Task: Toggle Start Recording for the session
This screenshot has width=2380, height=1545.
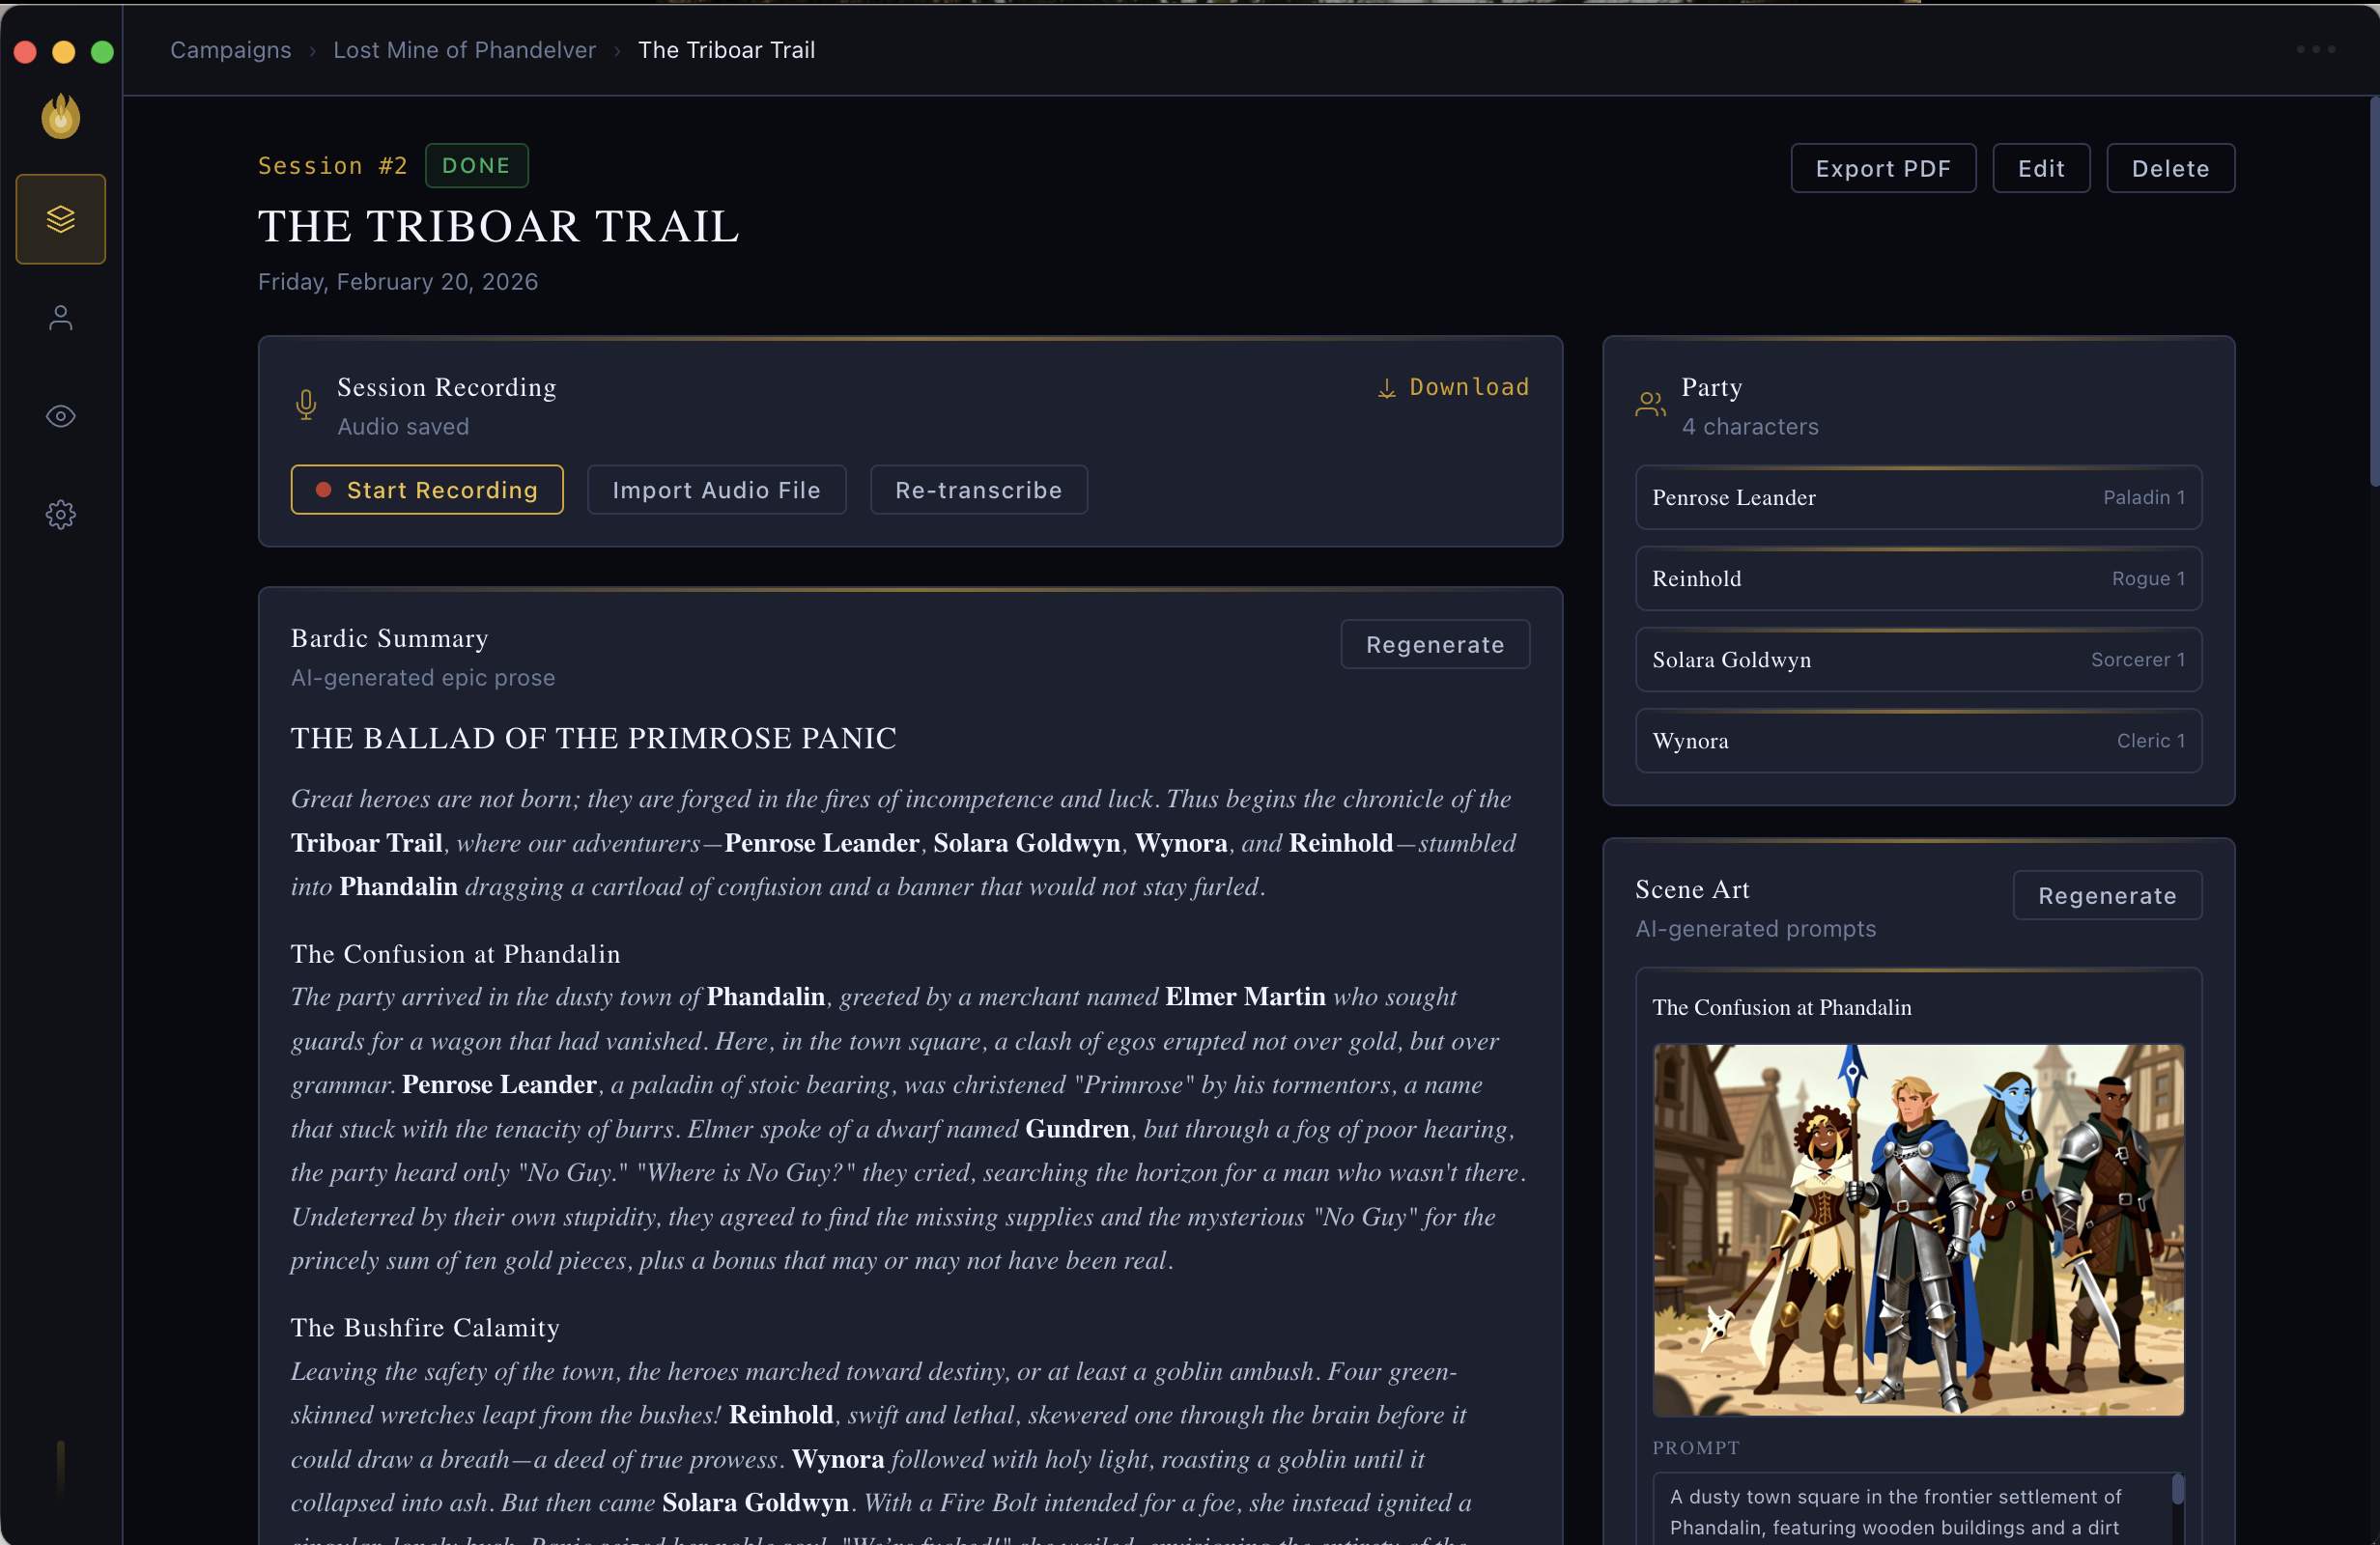Action: 427,490
